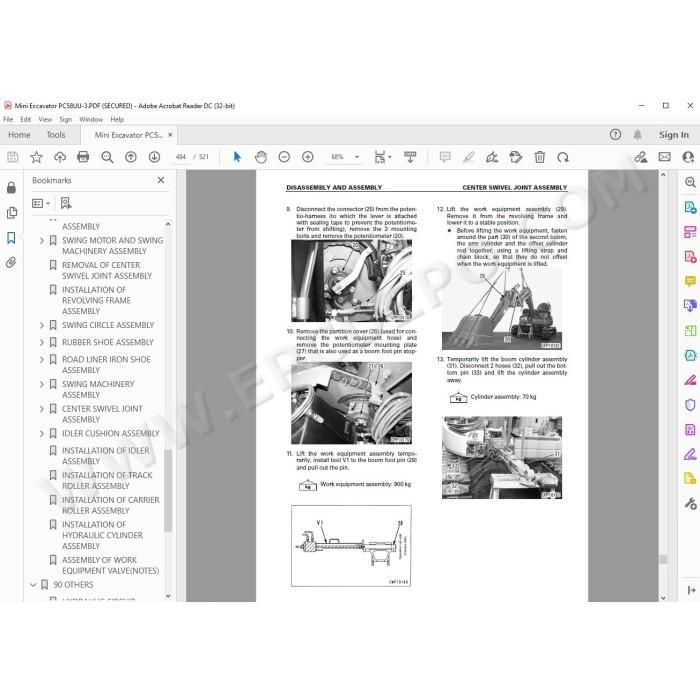Click the page number input field

(x=181, y=157)
